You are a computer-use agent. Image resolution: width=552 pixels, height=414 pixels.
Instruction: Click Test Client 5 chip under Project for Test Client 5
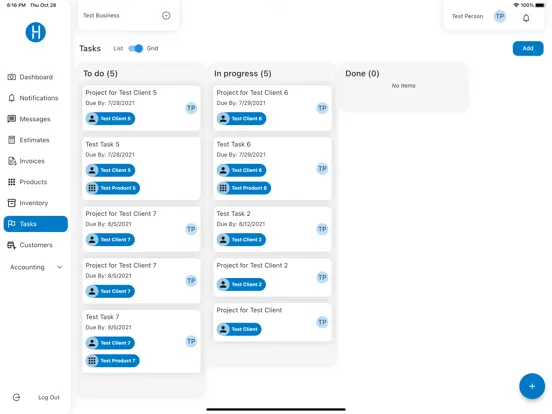point(110,119)
